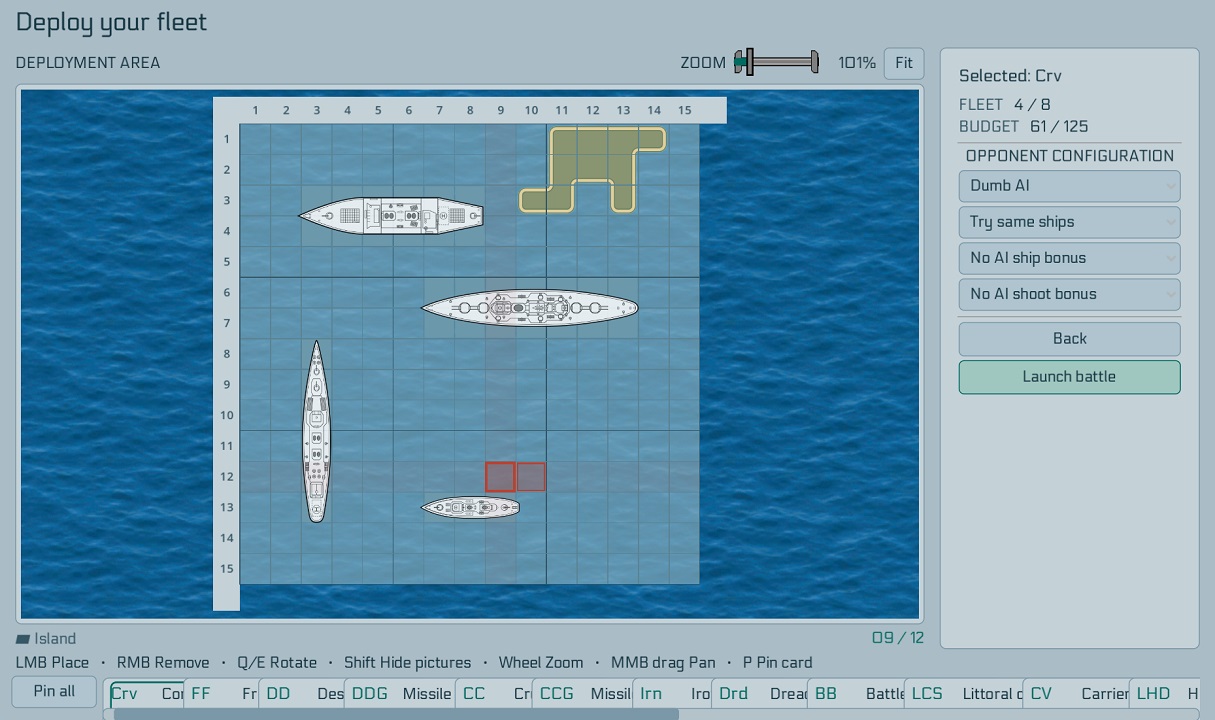This screenshot has width=1215, height=720.
Task: Select the Crv ship card
Action: coord(147,693)
